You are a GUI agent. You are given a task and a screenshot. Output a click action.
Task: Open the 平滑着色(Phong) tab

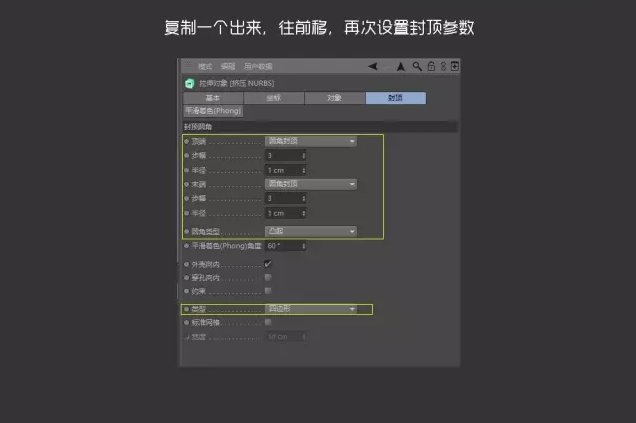pos(213,111)
